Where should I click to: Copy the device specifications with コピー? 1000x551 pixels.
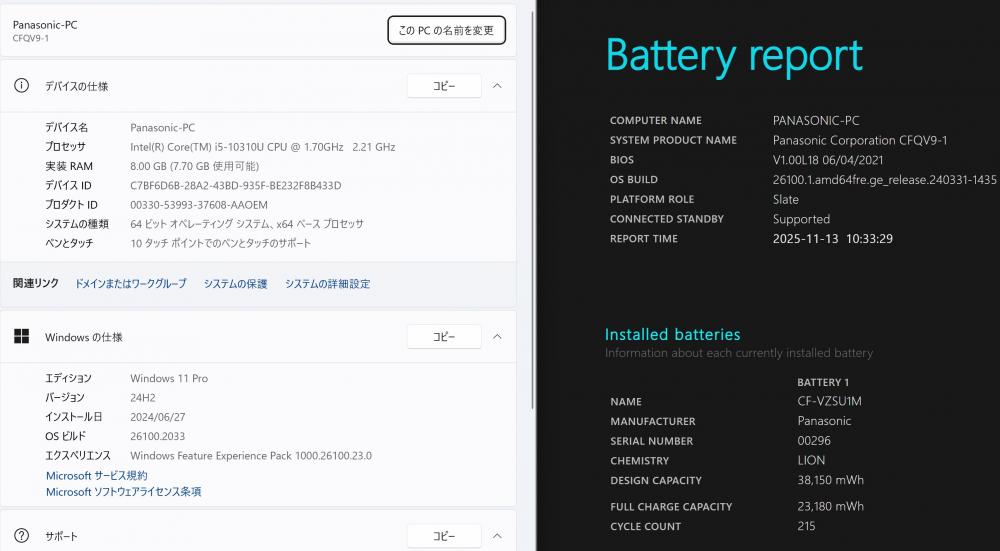(444, 86)
